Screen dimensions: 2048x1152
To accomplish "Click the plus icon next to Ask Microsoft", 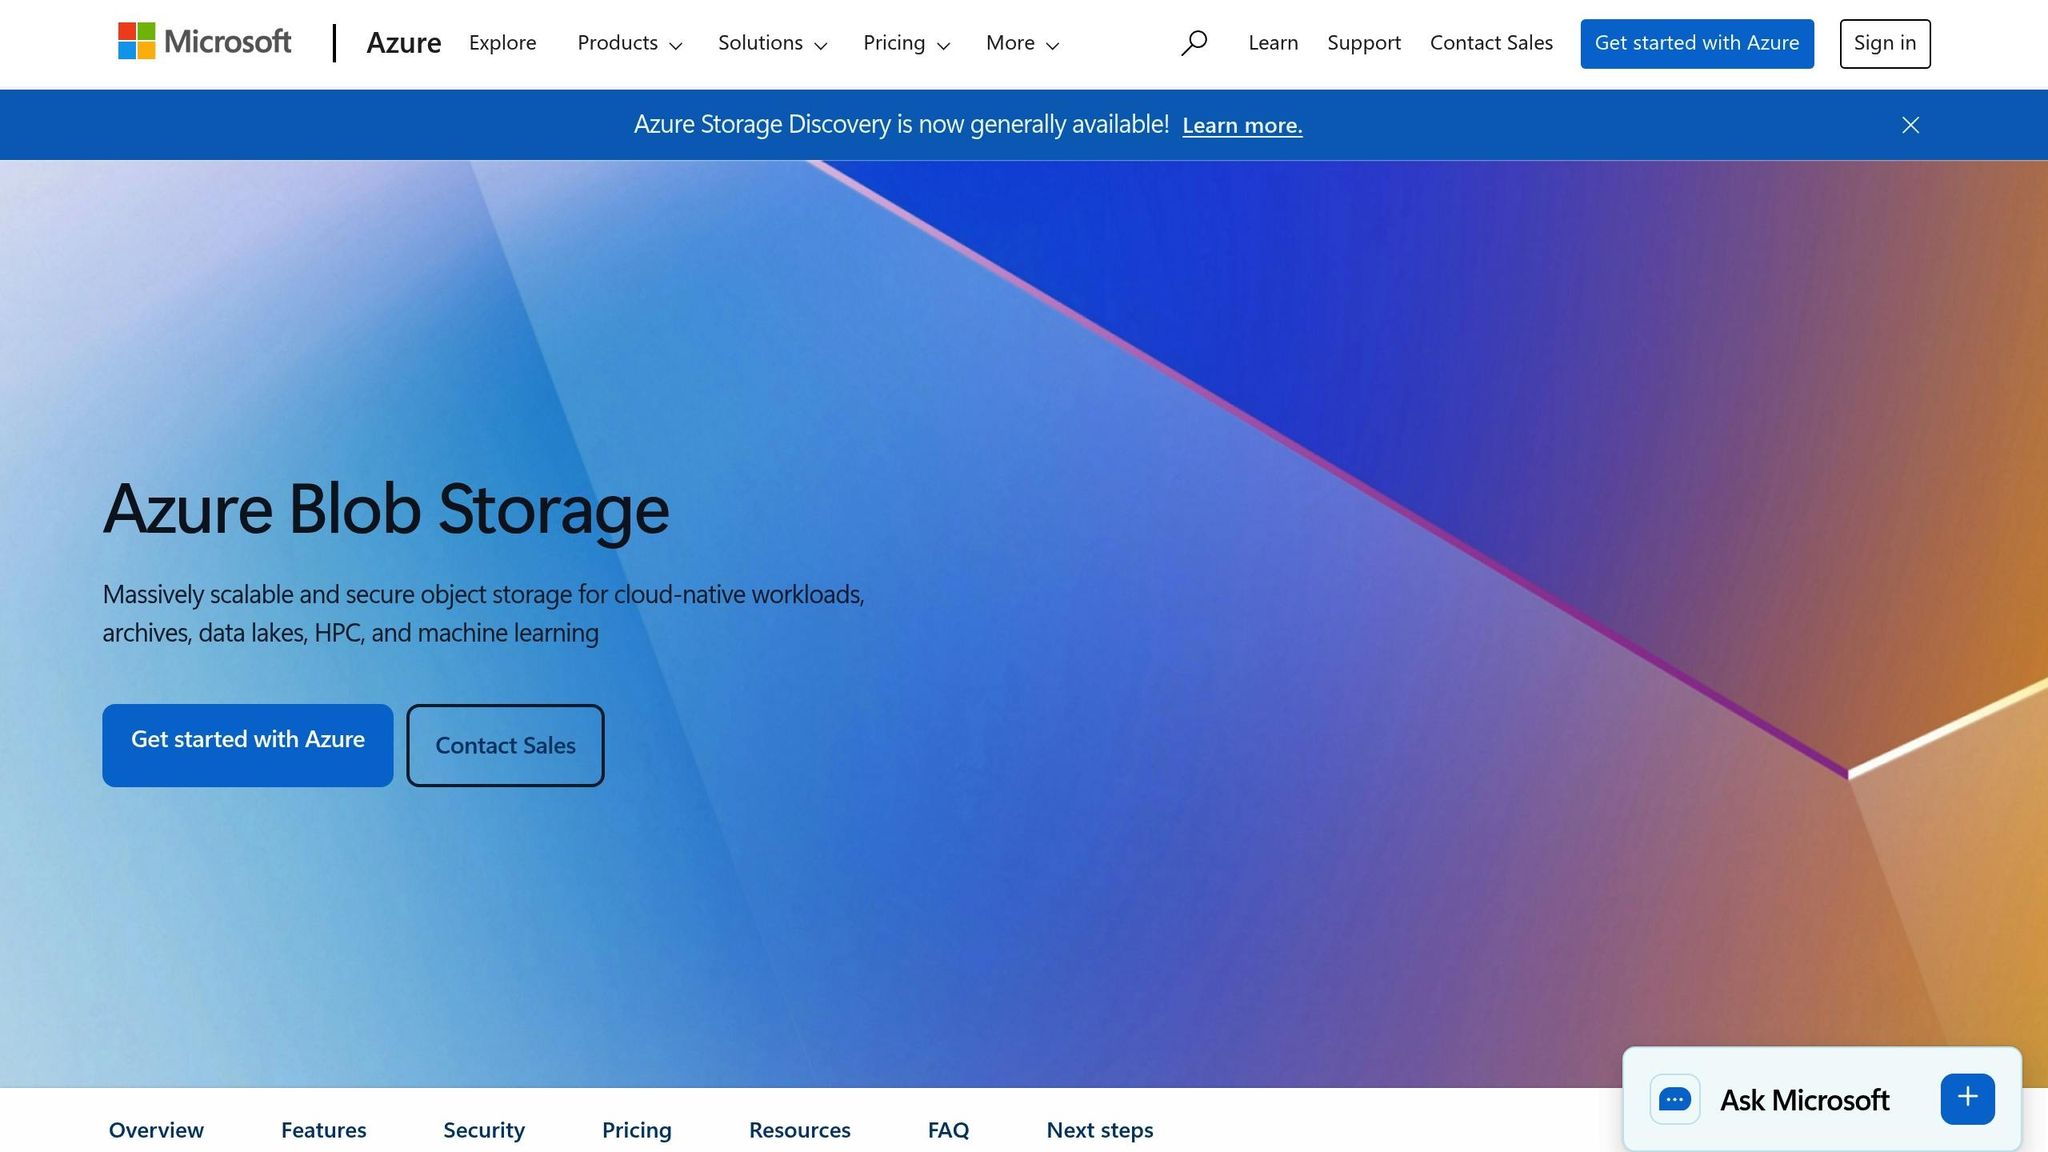I will tap(1966, 1097).
